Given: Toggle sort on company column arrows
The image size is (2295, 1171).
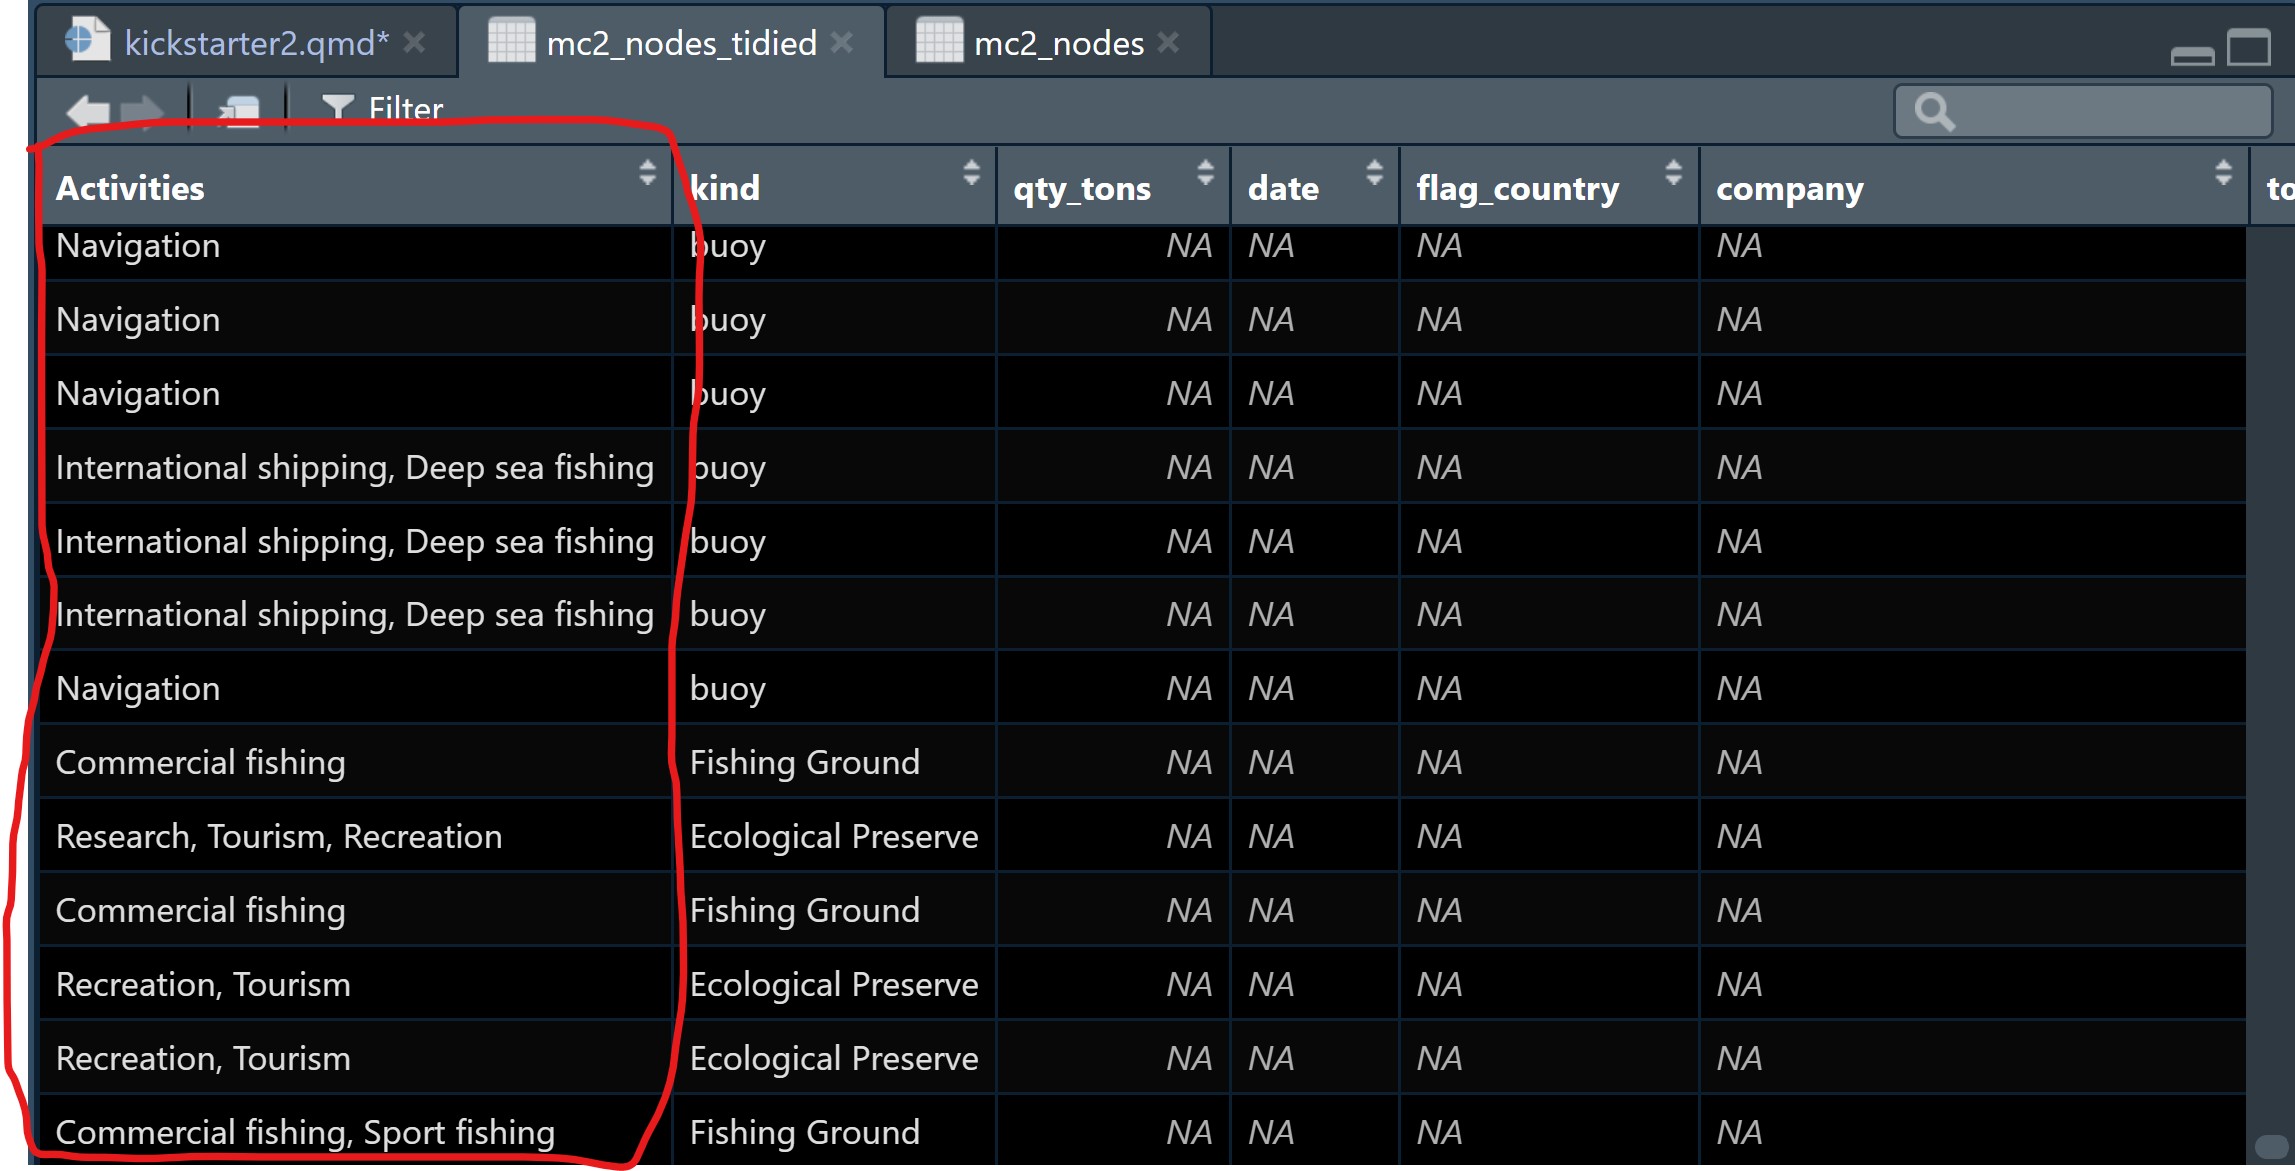Looking at the screenshot, I should (2223, 172).
